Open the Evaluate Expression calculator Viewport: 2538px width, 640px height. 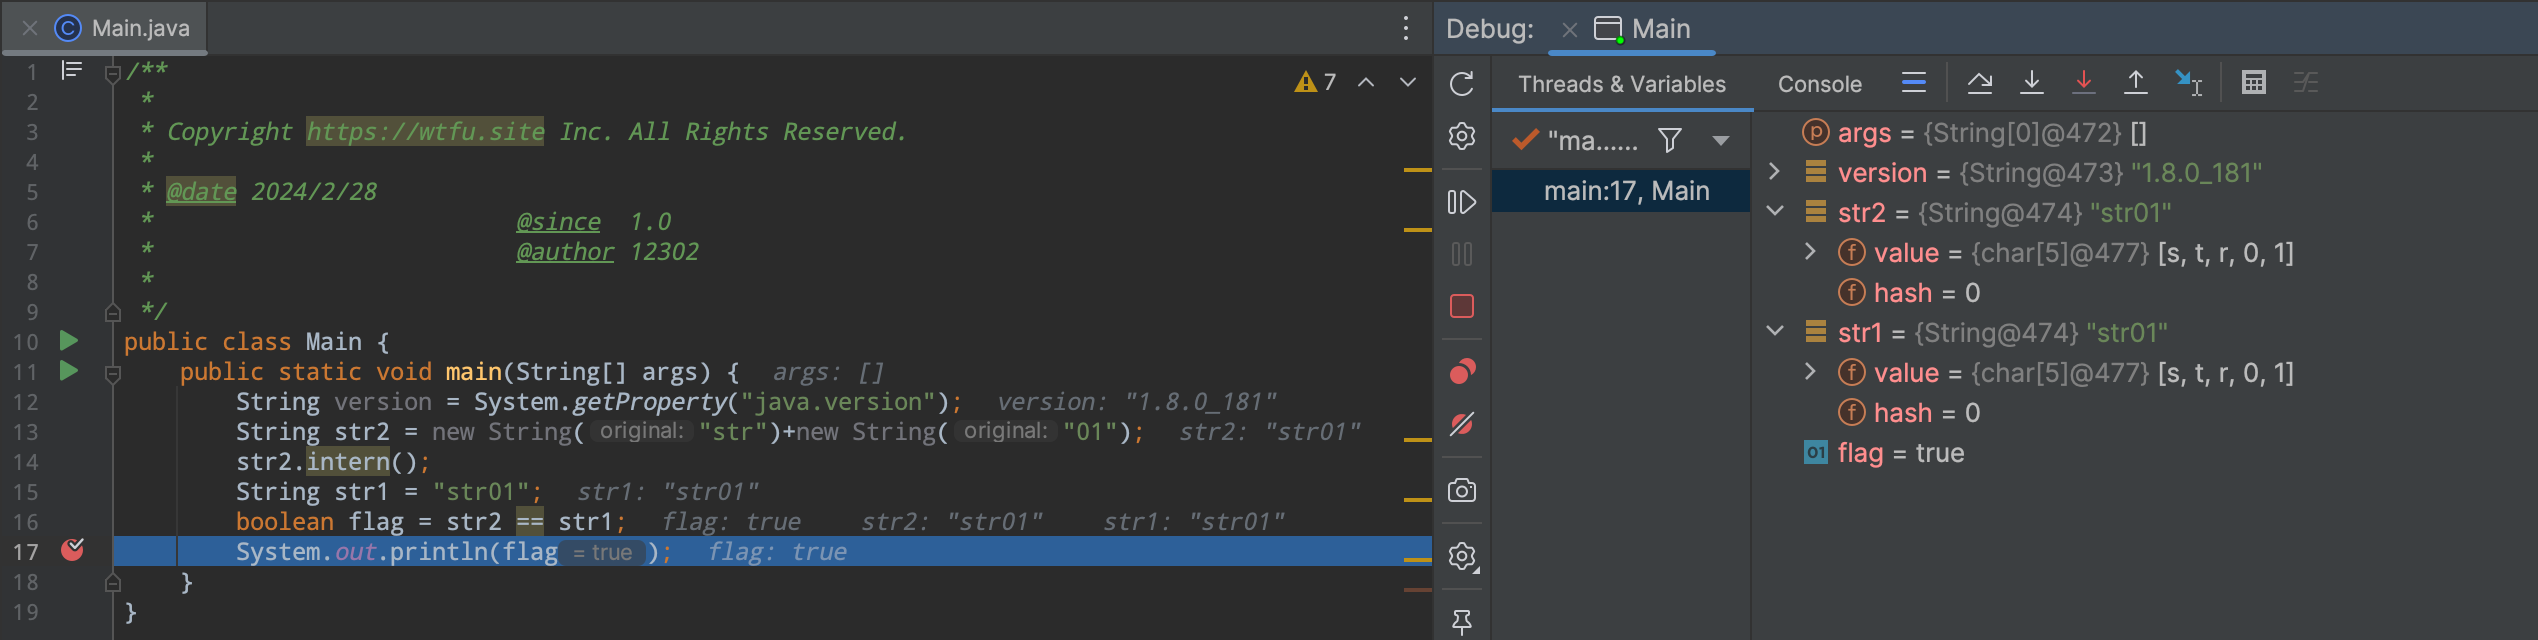coord(2253,83)
